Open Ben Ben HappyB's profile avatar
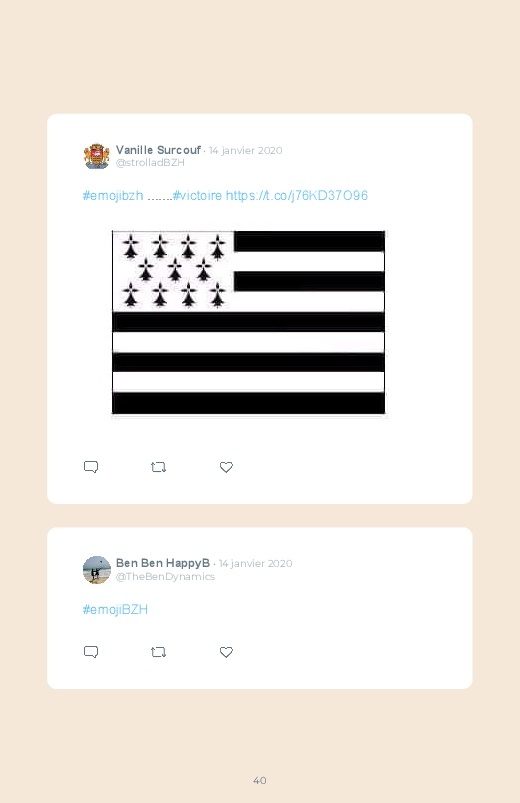520x803 pixels. pyautogui.click(x=97, y=569)
